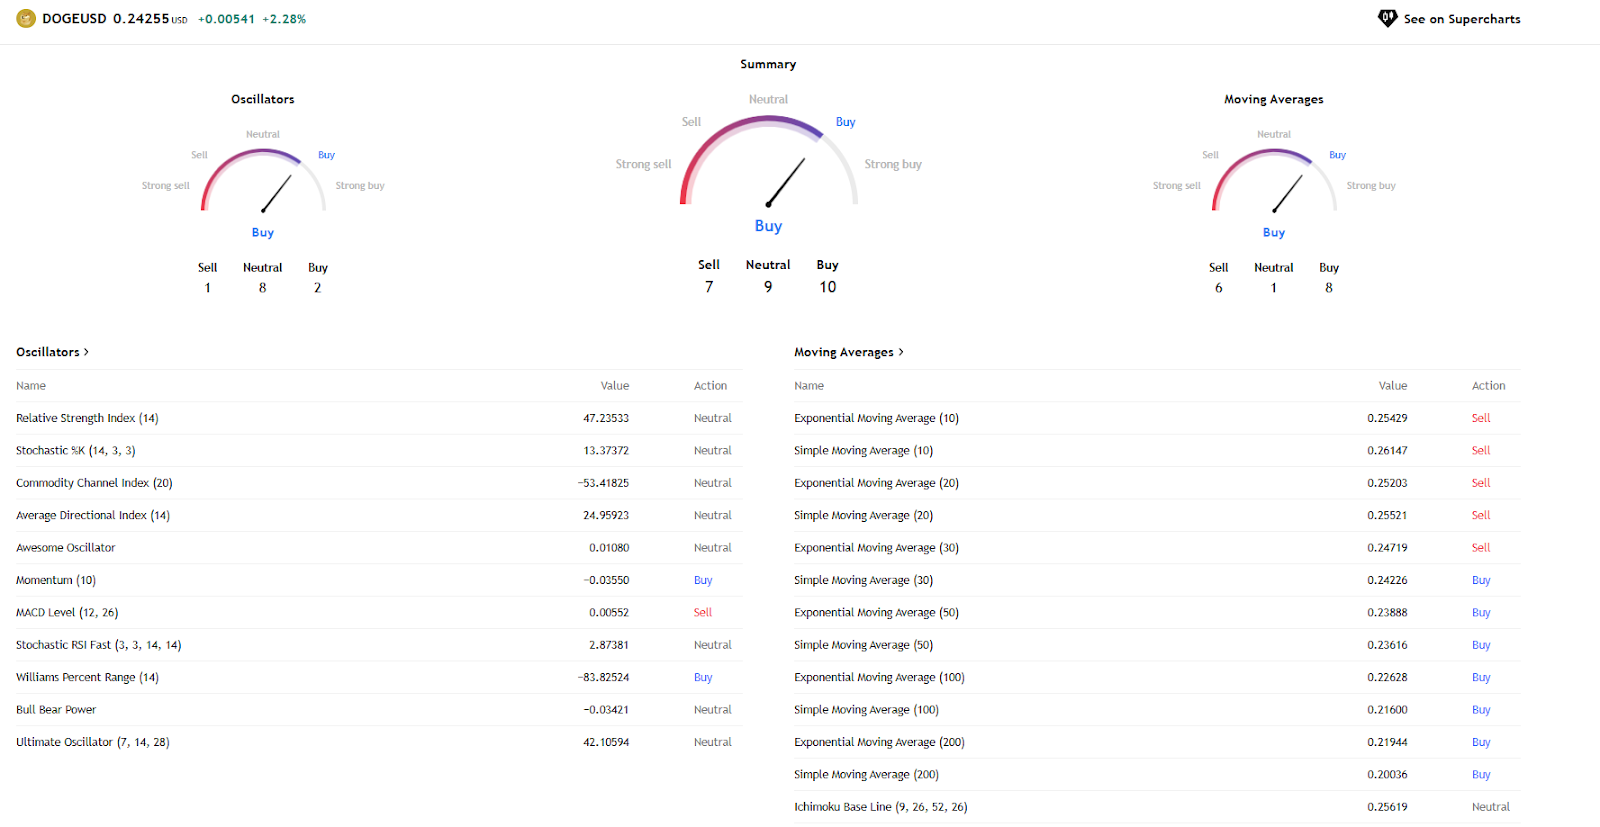Click the Momentum (10) Buy action
The height and width of the screenshot is (827, 1600).
tap(703, 580)
